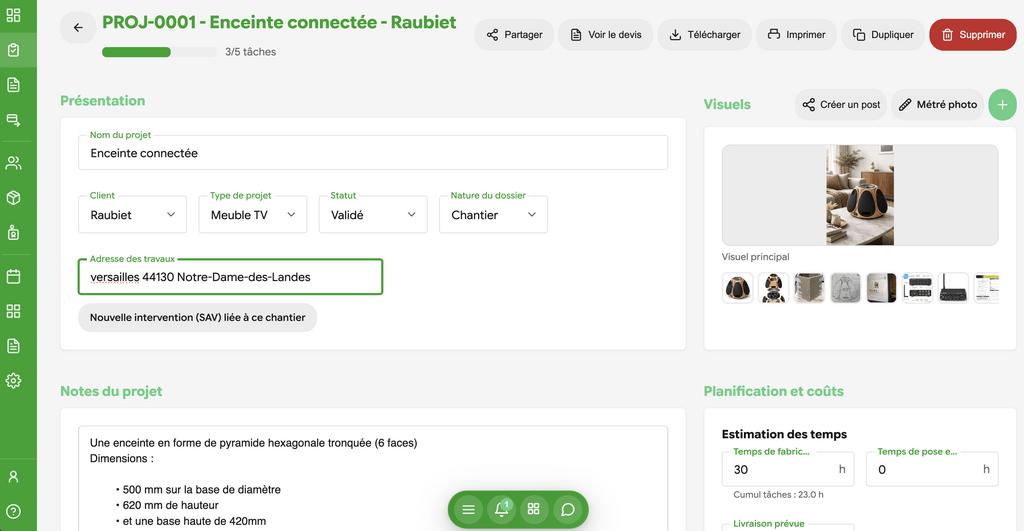Open the help question mark in sidebar
This screenshot has width=1024, height=531.
pos(14,511)
